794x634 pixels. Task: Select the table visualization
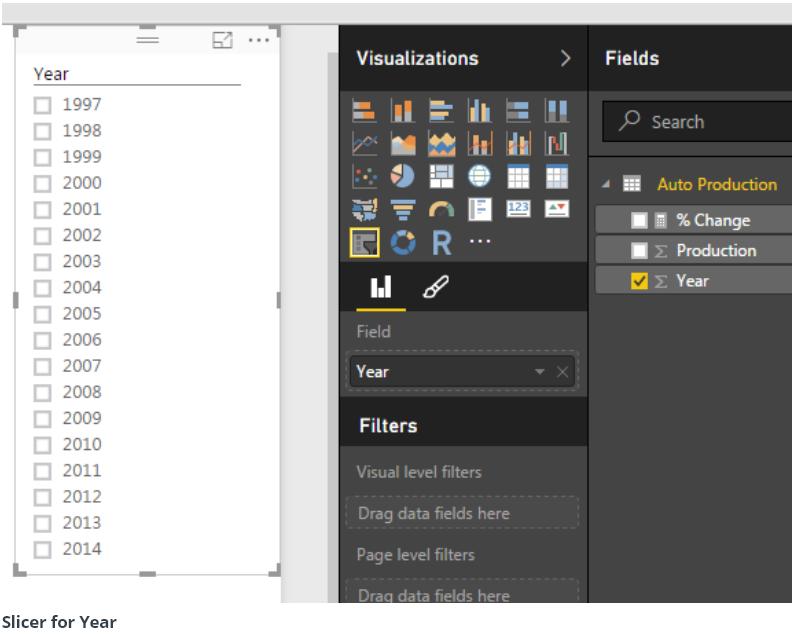(518, 177)
